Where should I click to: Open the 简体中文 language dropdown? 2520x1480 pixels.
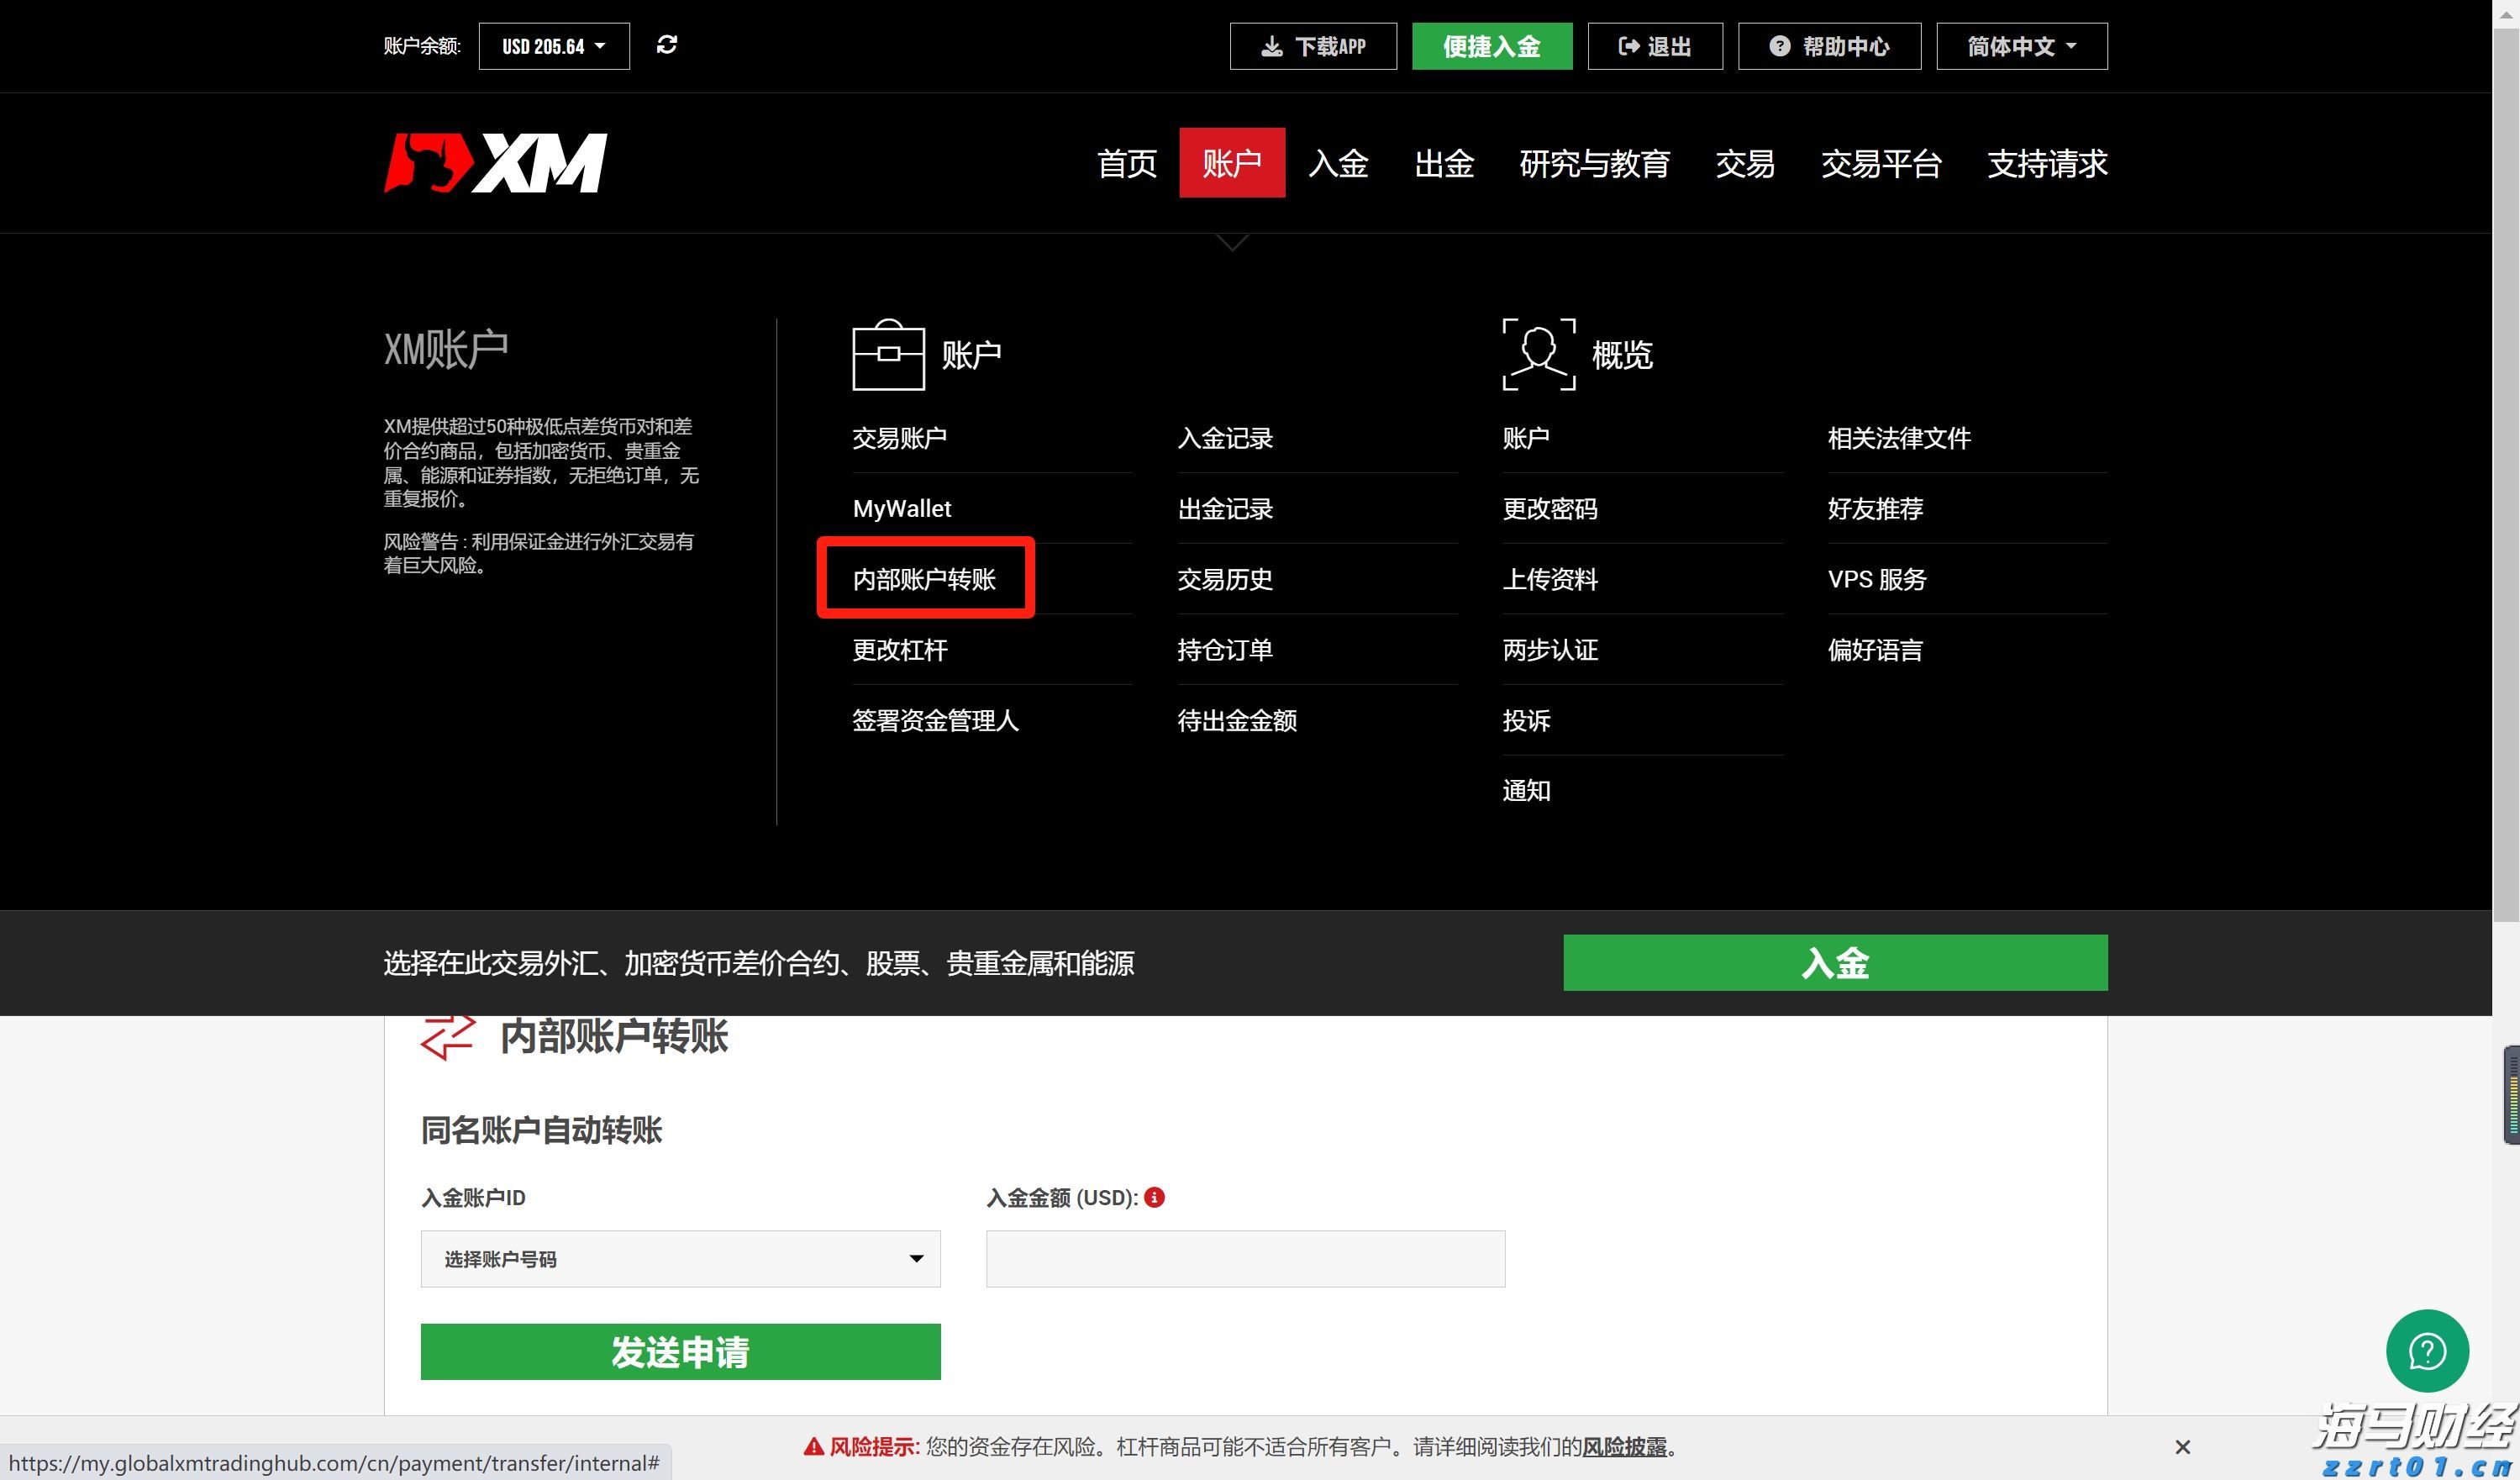pos(2020,45)
